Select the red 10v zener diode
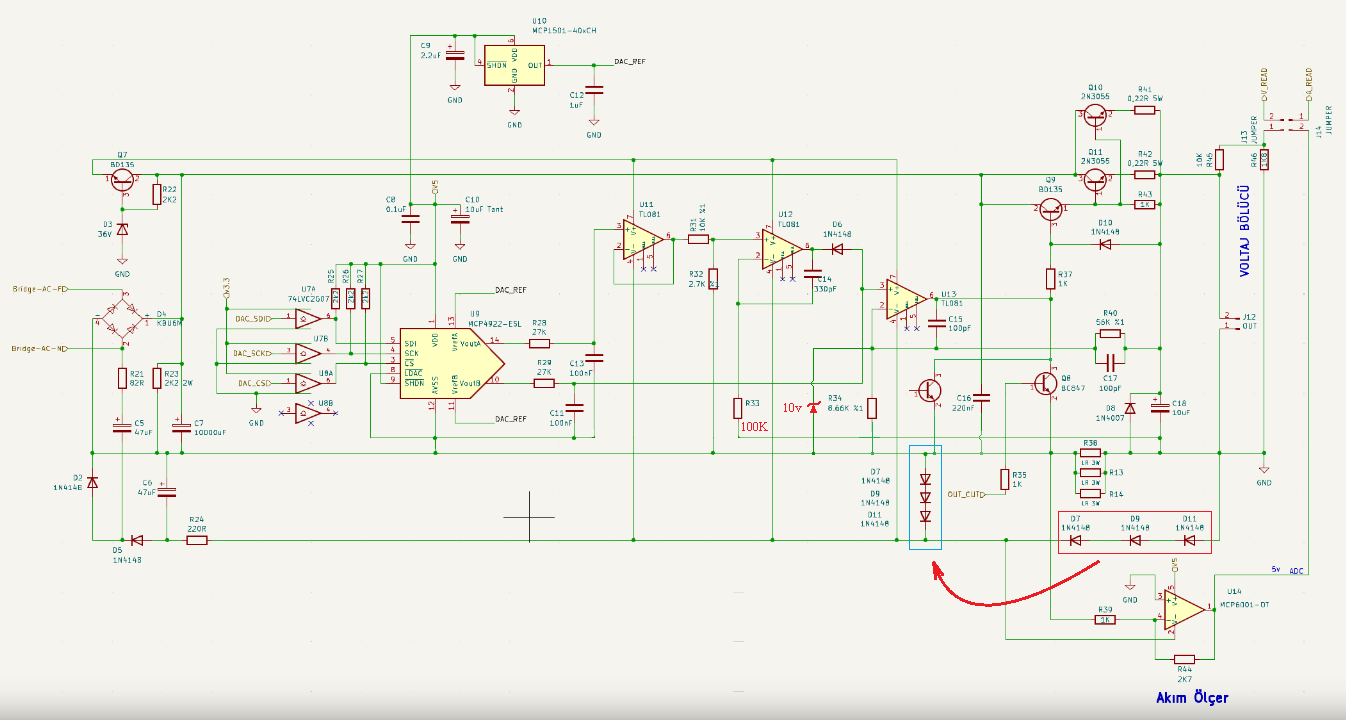Viewport: 1346px width, 720px height. pyautogui.click(x=812, y=408)
